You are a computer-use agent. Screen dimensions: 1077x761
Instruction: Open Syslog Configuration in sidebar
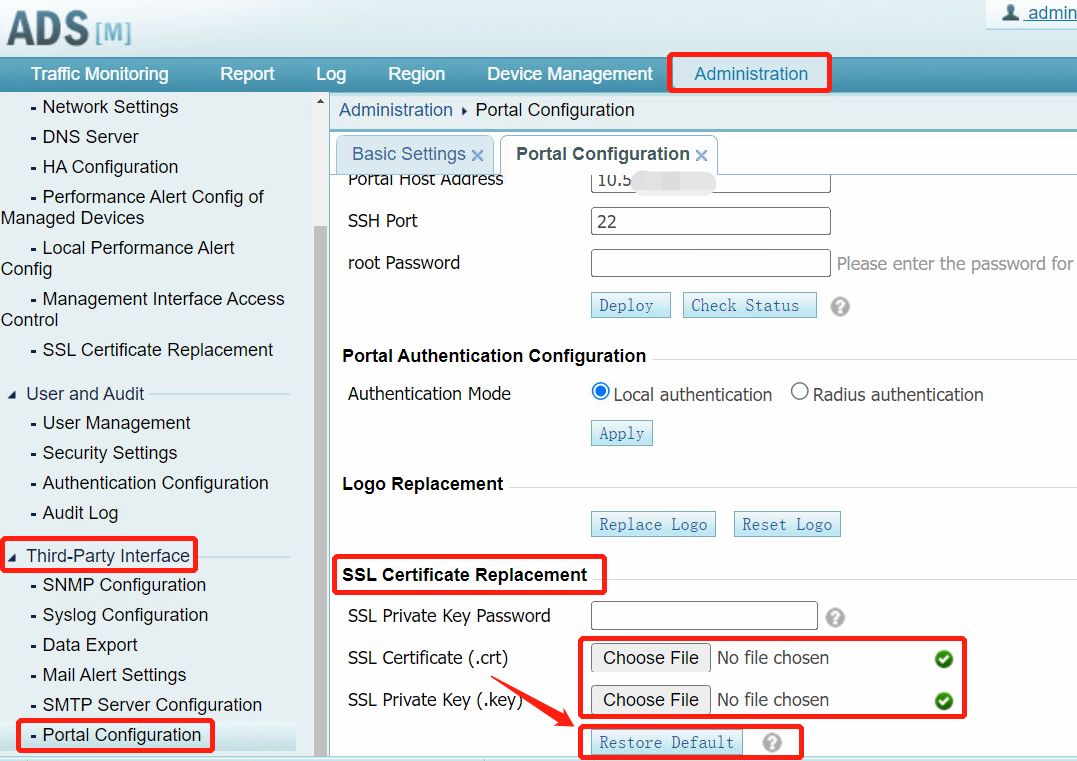click(125, 615)
